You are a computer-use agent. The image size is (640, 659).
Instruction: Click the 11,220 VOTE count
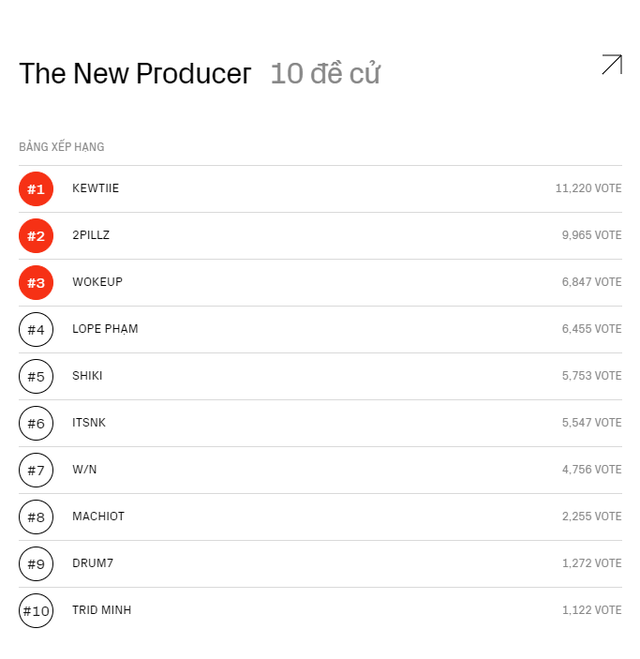(x=588, y=188)
